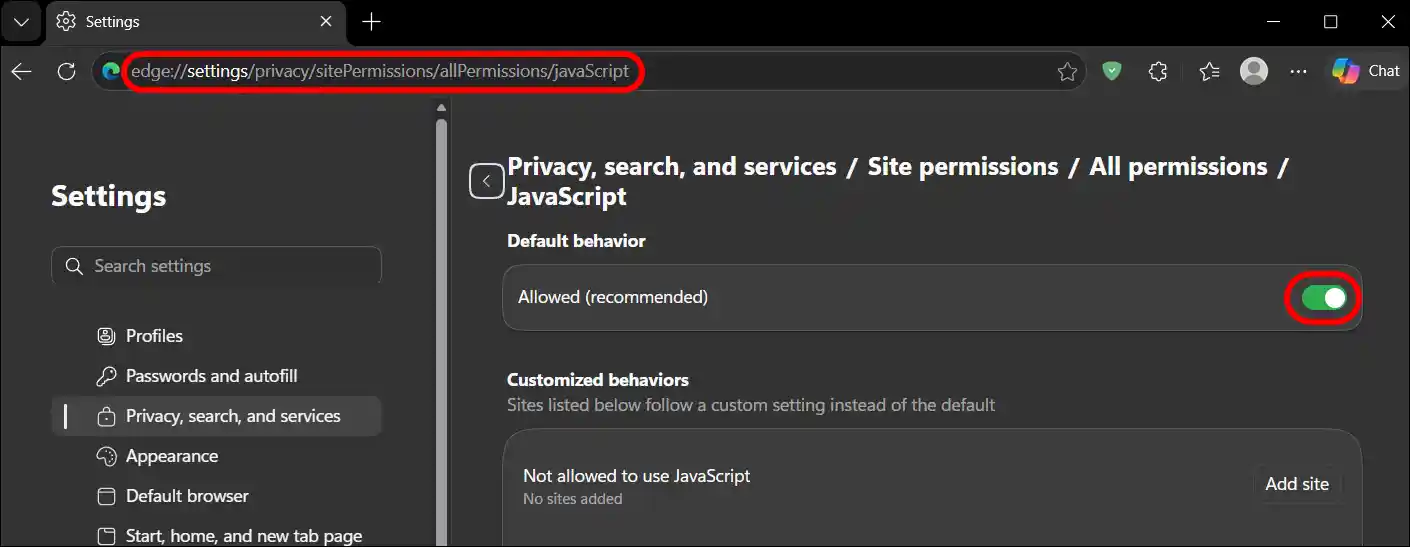The width and height of the screenshot is (1410, 547).
Task: Open Privacy, search, and services breadcrumb
Action: [672, 167]
